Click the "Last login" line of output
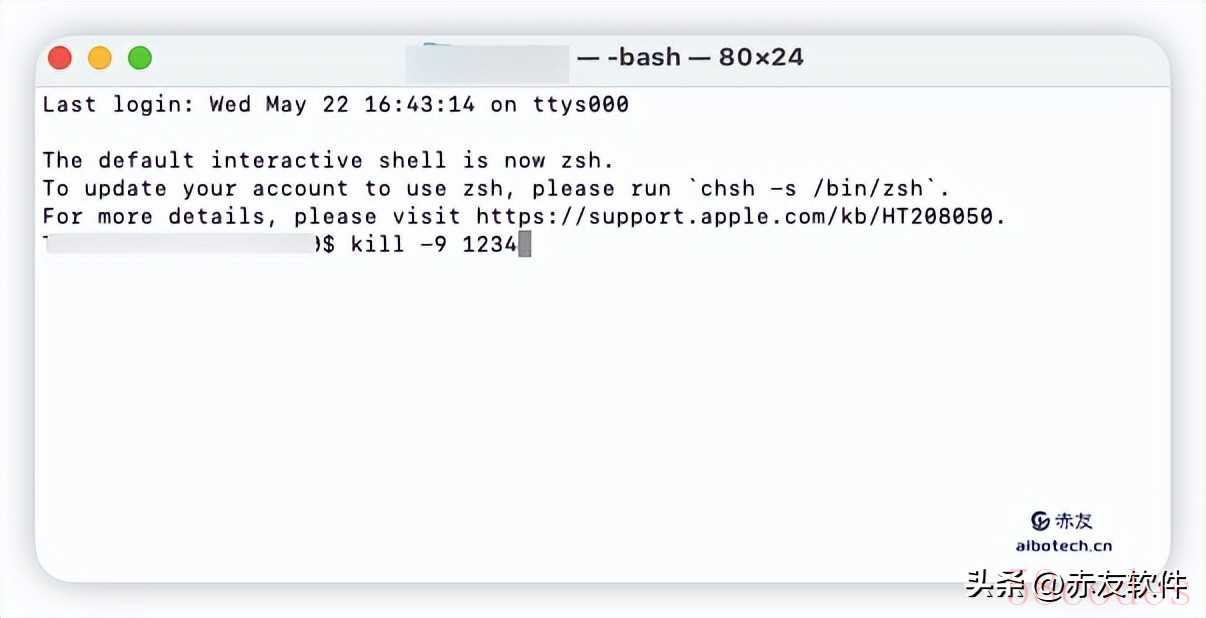This screenshot has height=618, width=1206. click(x=336, y=104)
